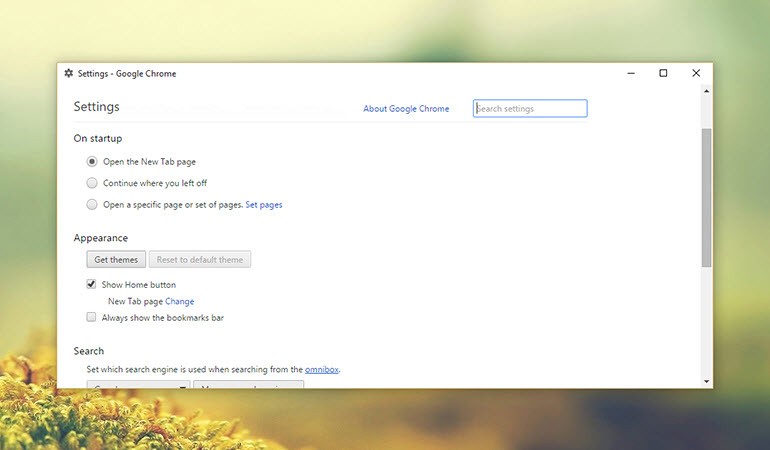This screenshot has width=770, height=450.
Task: Select Open the New Tab page option
Action: click(x=92, y=161)
